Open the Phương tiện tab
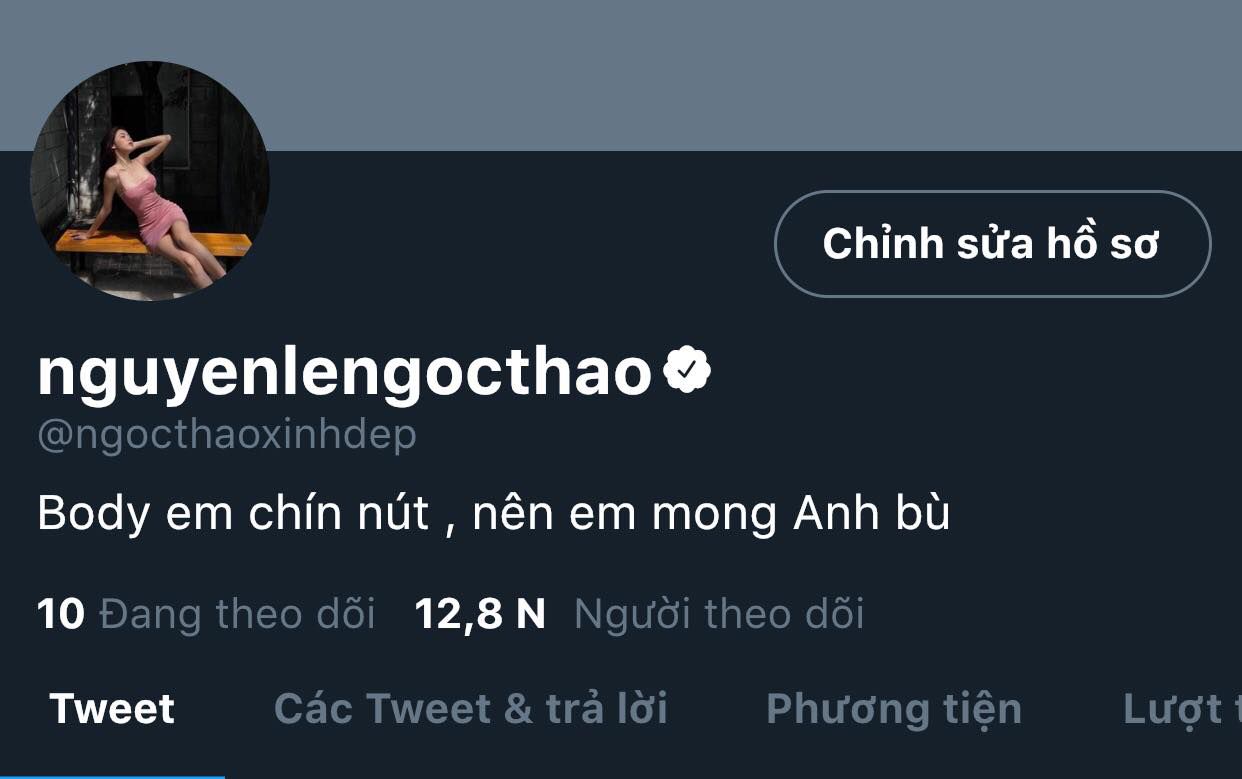 [894, 710]
